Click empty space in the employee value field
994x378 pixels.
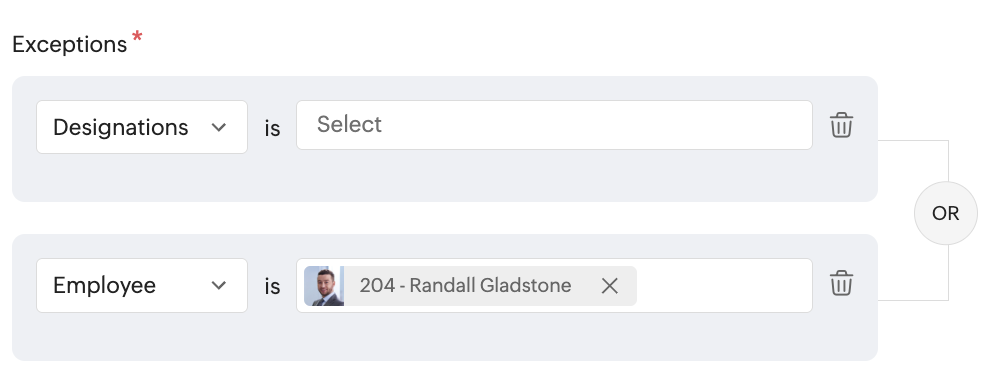723,285
